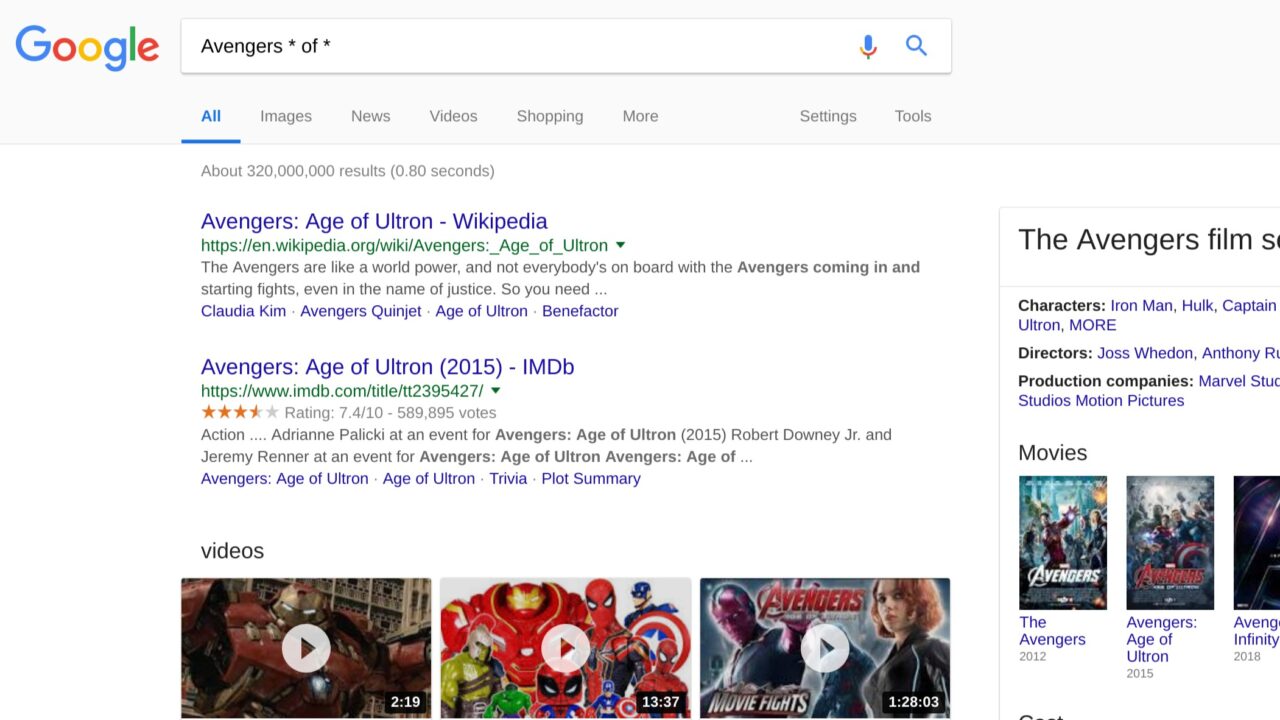The height and width of the screenshot is (720, 1280).
Task: Expand the More search categories dropdown
Action: coord(640,116)
